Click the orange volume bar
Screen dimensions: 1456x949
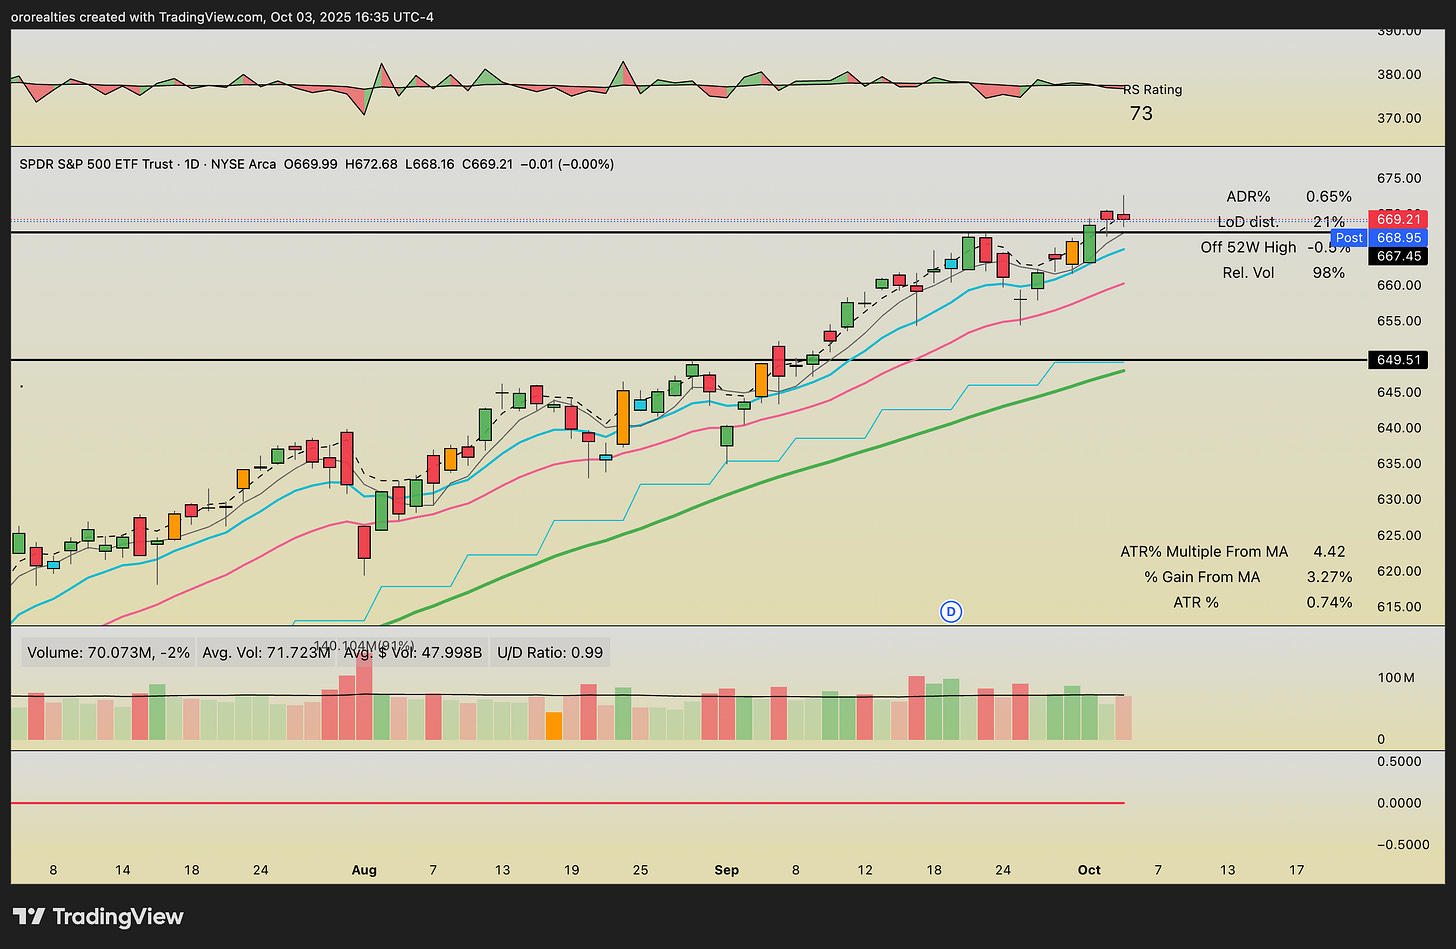pyautogui.click(x=554, y=726)
